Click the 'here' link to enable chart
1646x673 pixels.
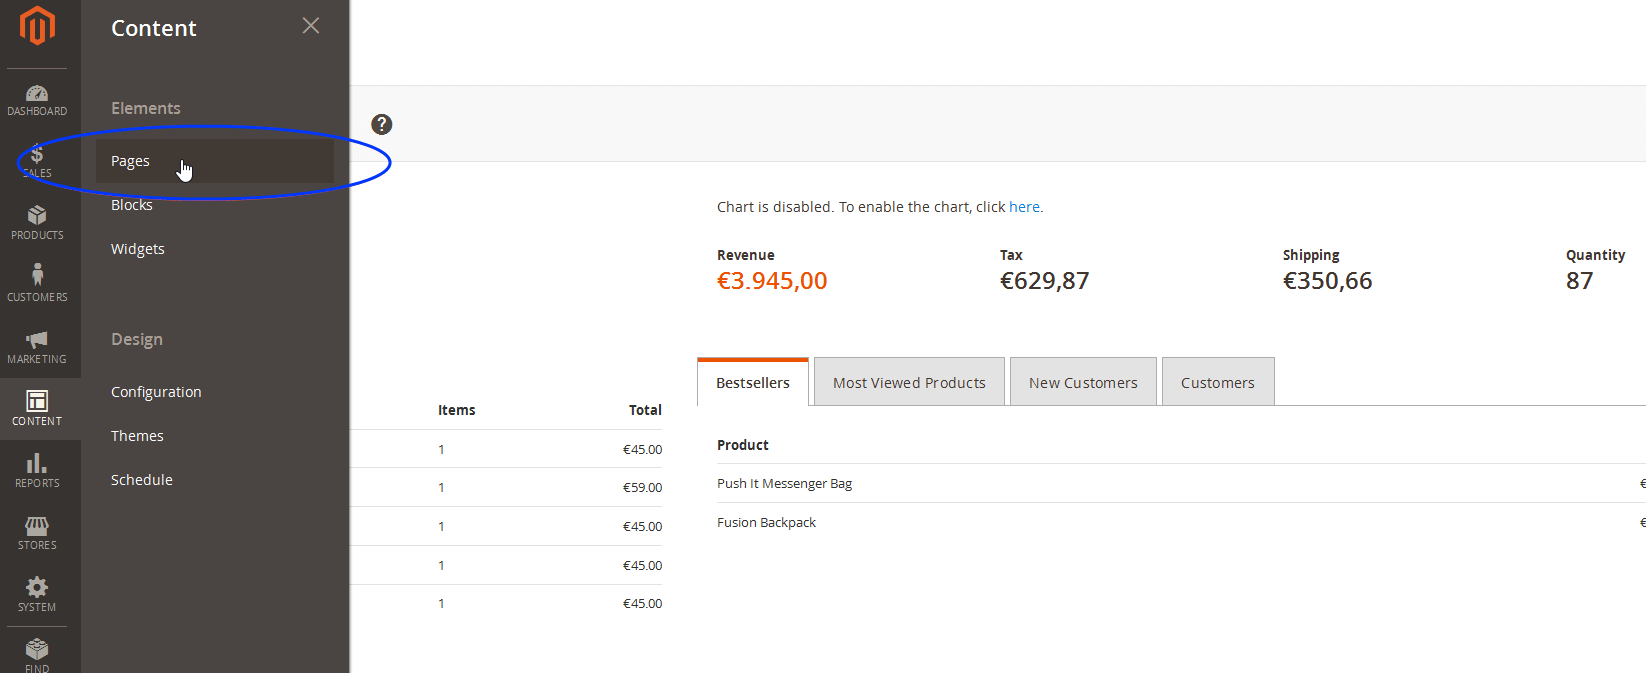pos(1024,207)
